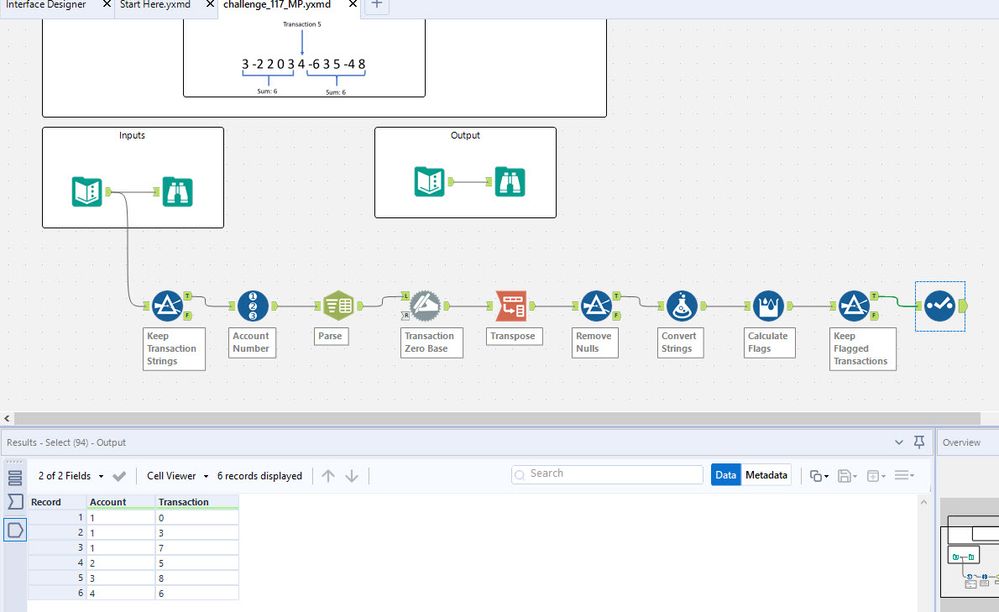Screen dimensions: 999x612
Task: Expand the 2 of 2 Fields dropdown
Action: [71, 476]
